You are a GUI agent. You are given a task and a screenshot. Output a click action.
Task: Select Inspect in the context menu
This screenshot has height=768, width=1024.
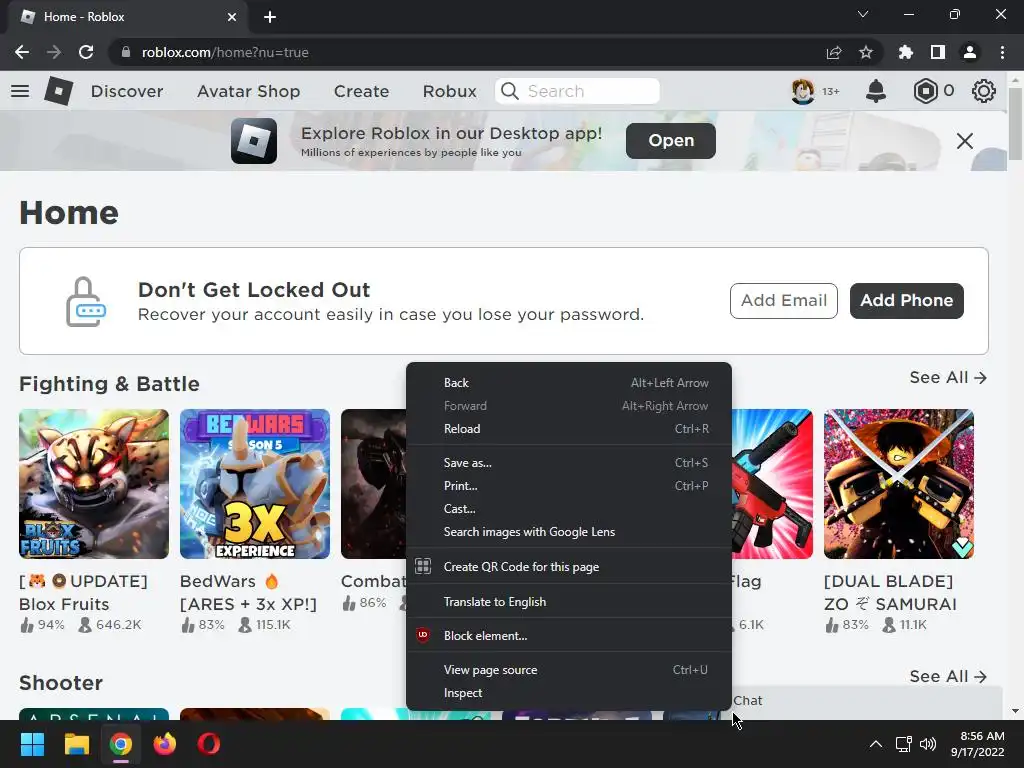coord(569,693)
